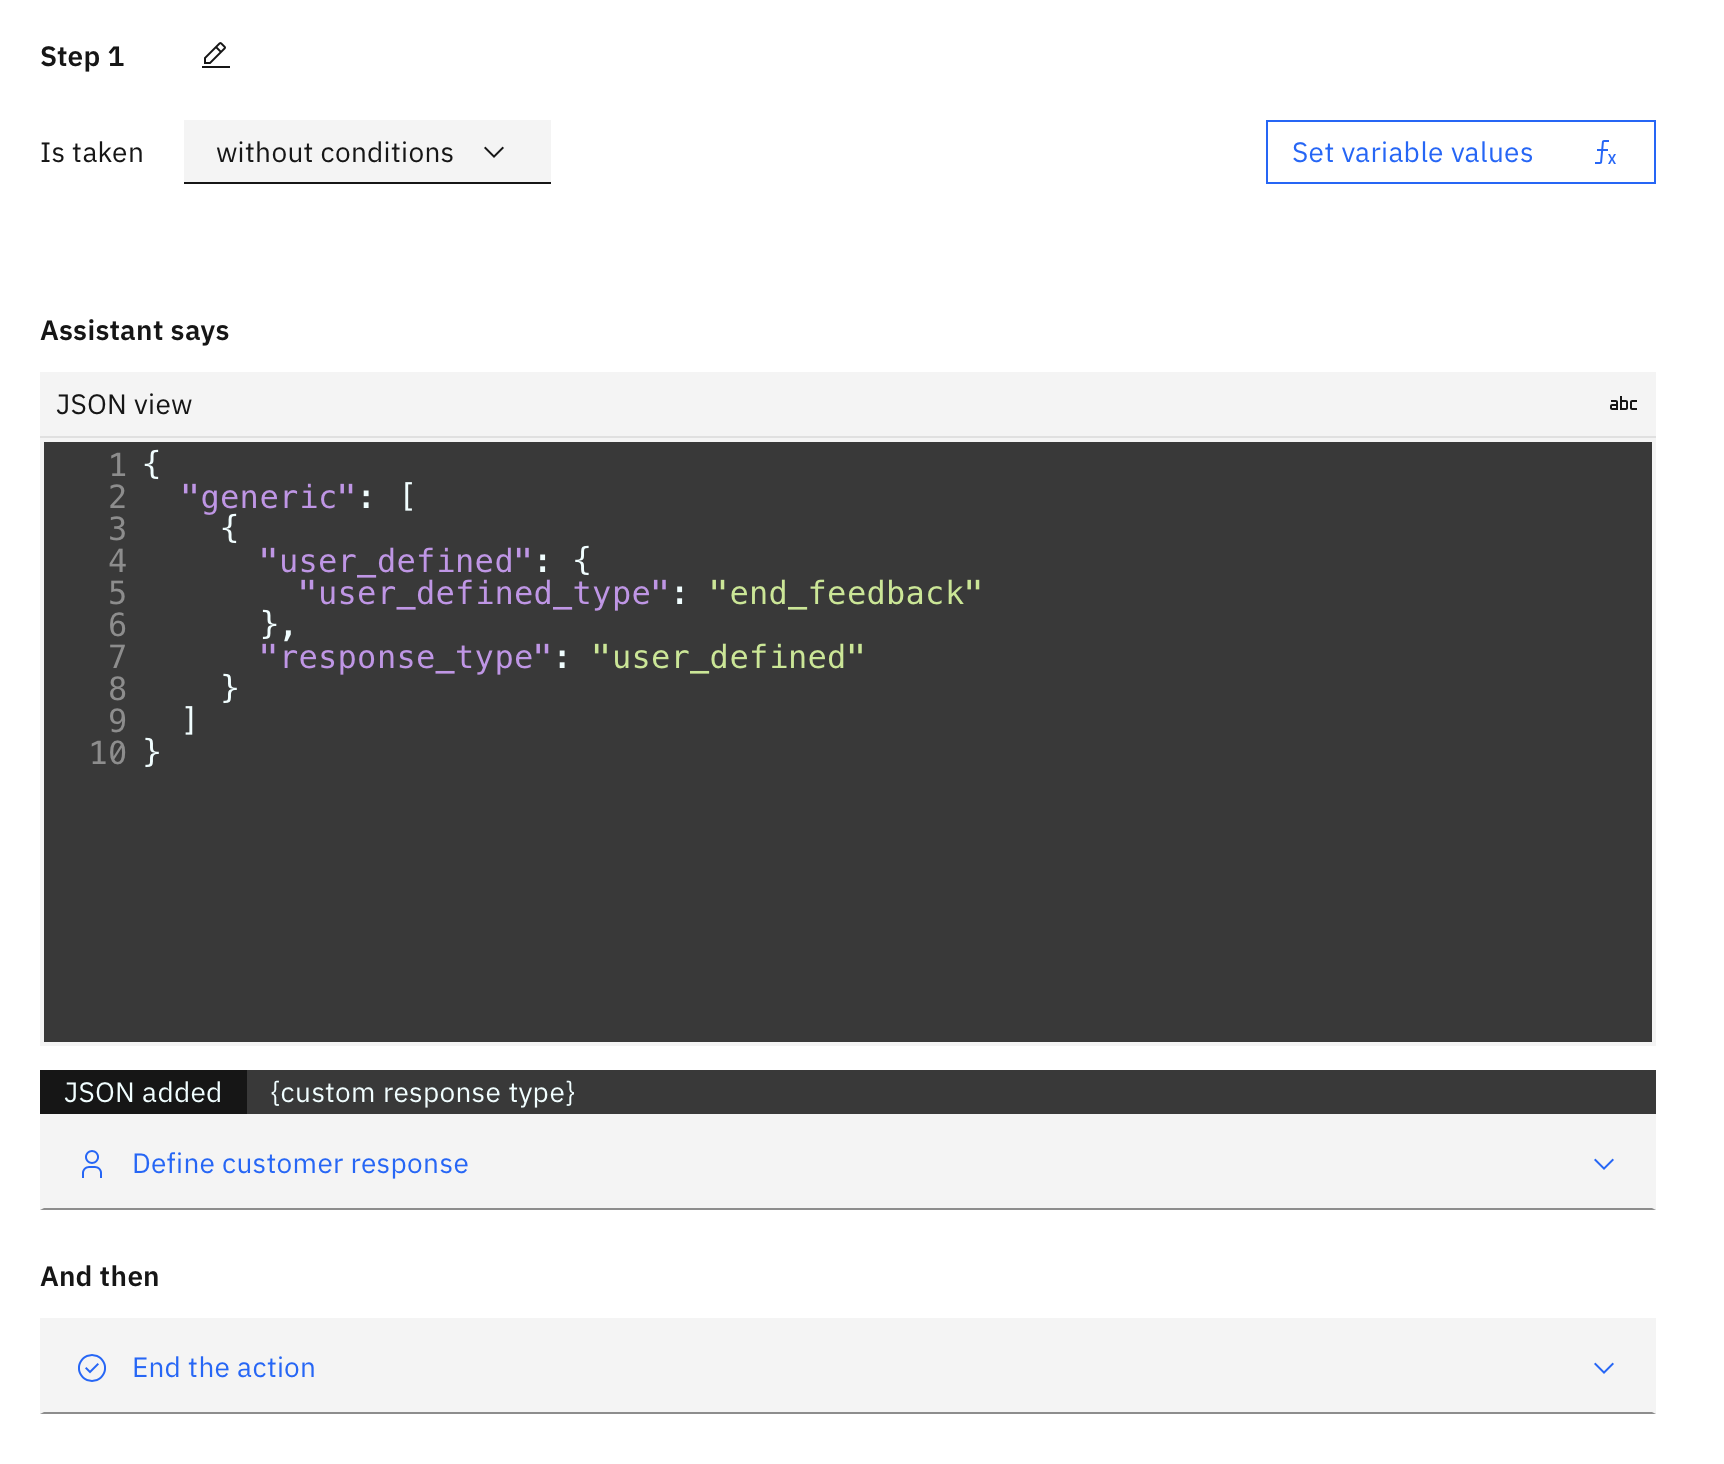
Task: Expand the End the action chevron
Action: (1603, 1368)
